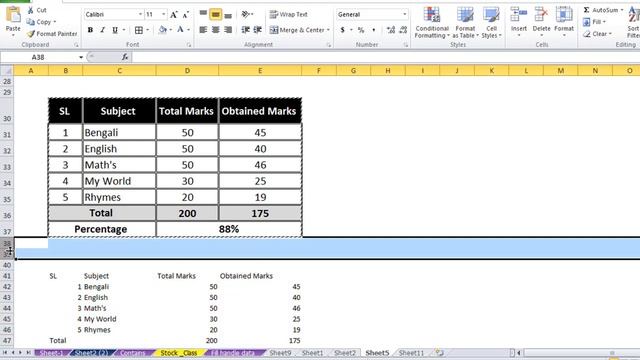The width and height of the screenshot is (640, 360).
Task: Click Merge & Center
Action: coord(297,30)
